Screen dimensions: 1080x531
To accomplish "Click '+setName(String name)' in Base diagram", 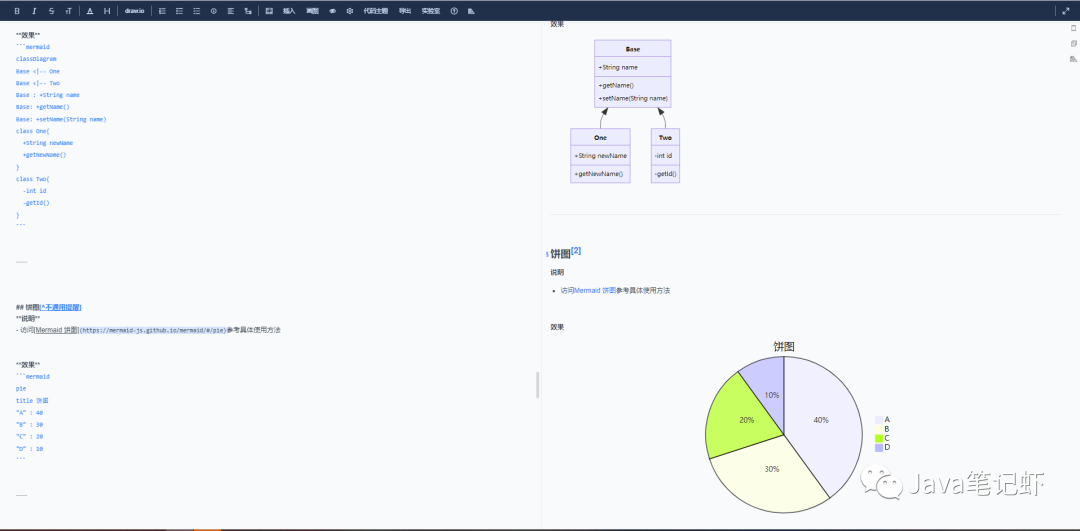I will (x=633, y=98).
